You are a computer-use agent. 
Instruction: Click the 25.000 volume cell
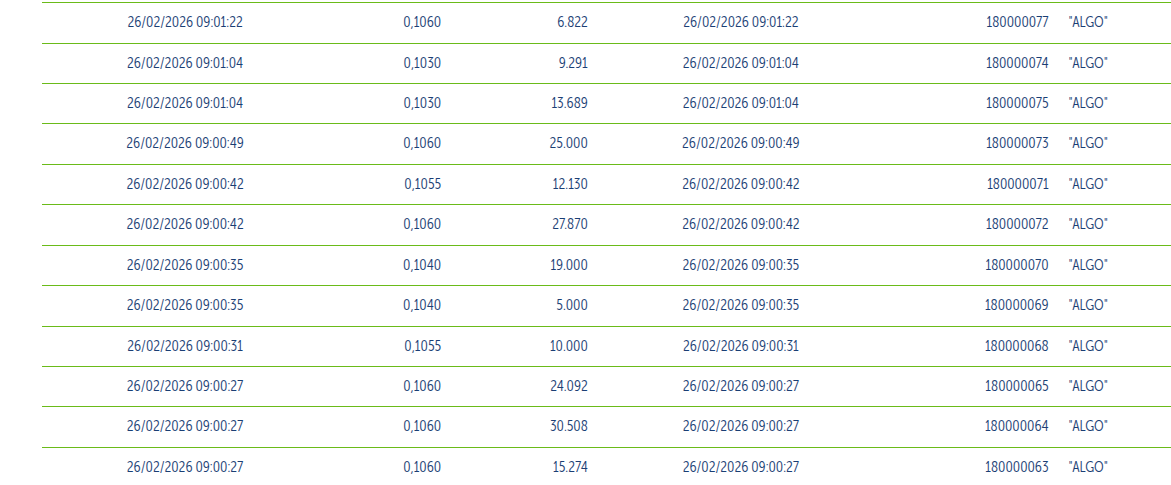[x=568, y=143]
